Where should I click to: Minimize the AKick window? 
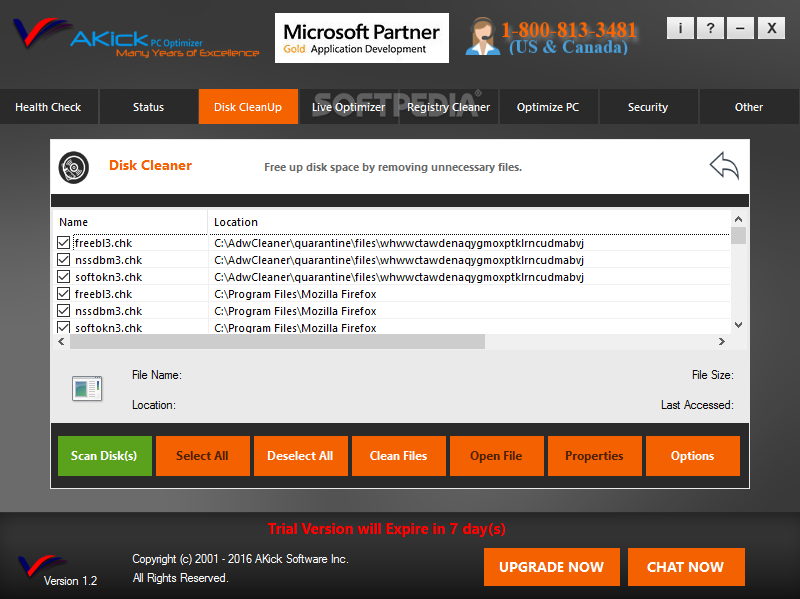pyautogui.click(x=740, y=28)
